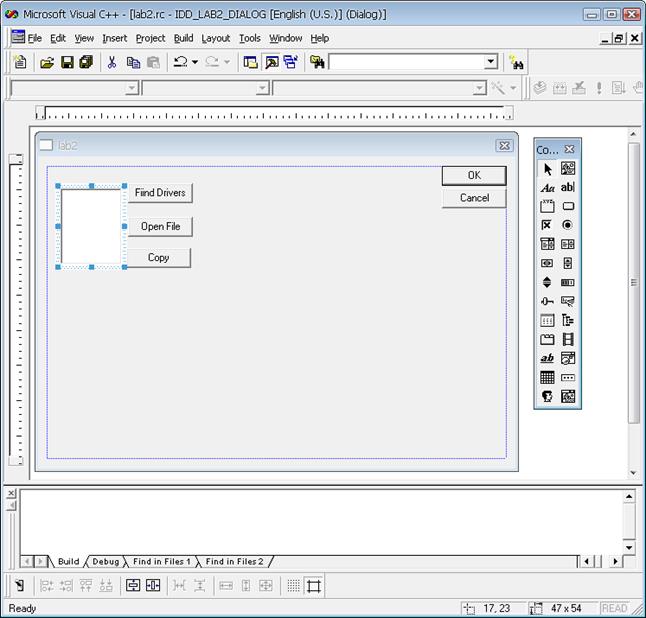The height and width of the screenshot is (618, 646).
Task: Select the Button control tool in palette
Action: pyautogui.click(x=568, y=206)
